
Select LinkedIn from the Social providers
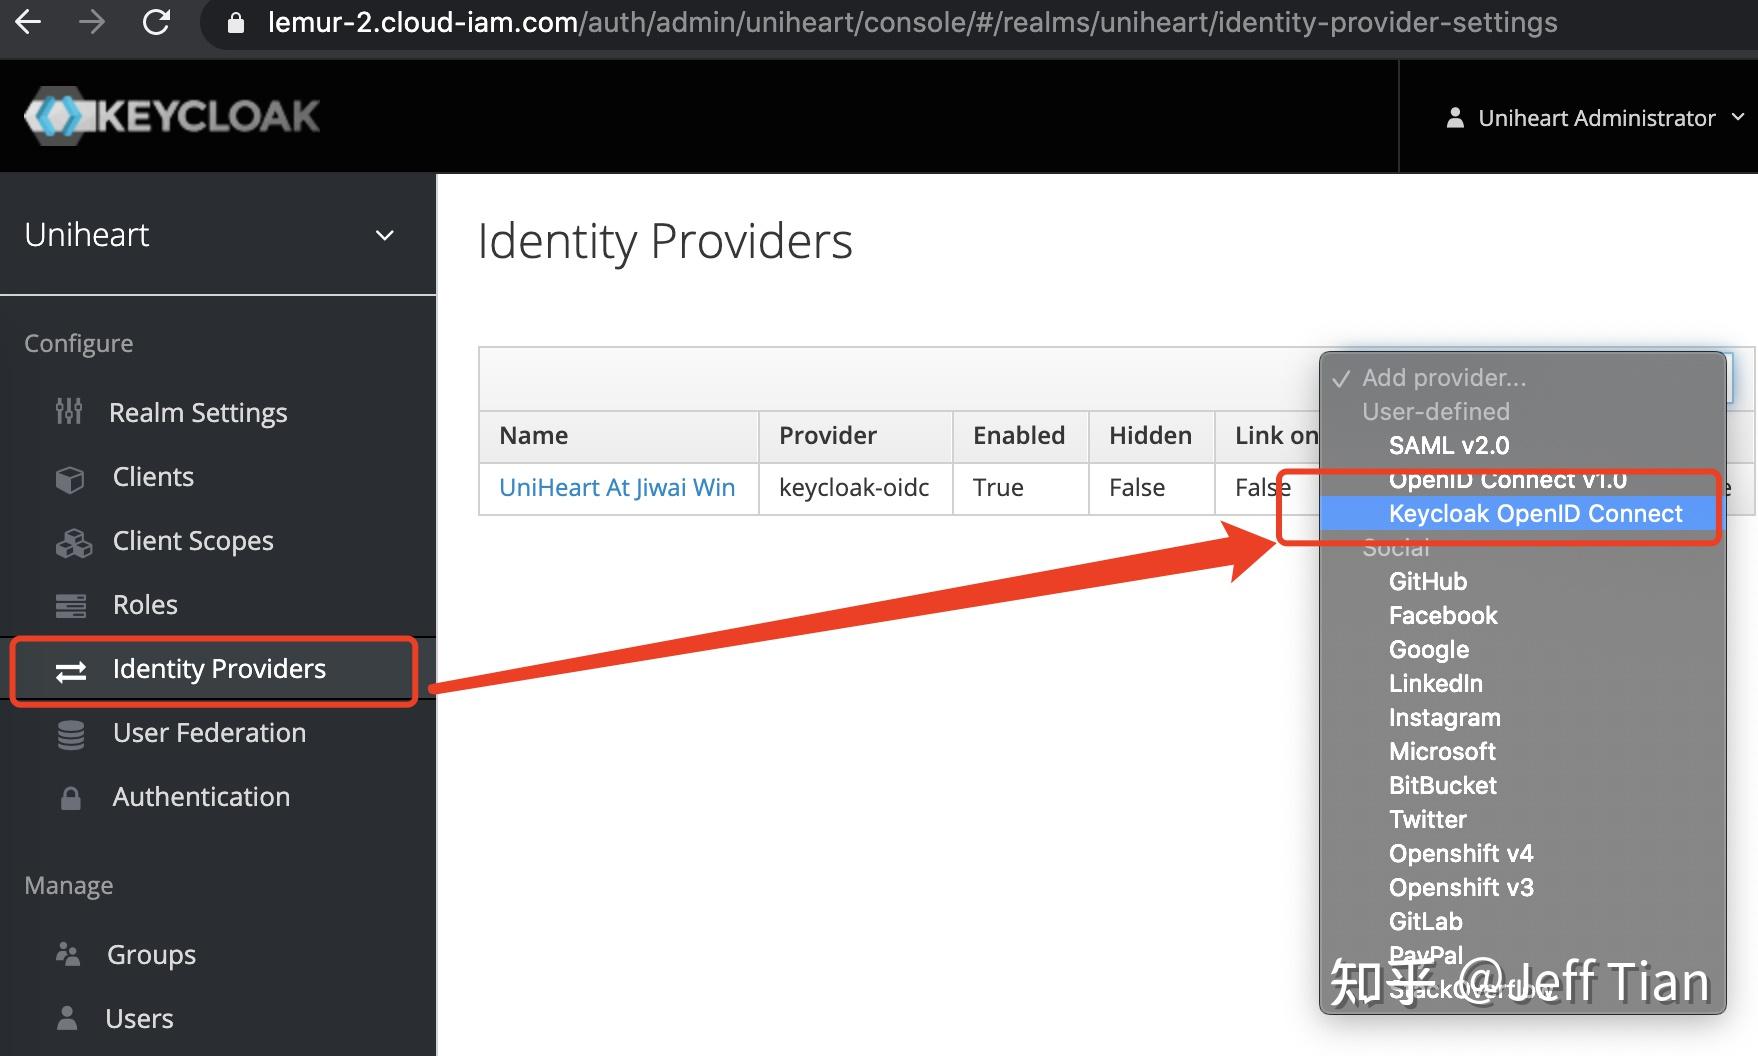[x=1436, y=683]
